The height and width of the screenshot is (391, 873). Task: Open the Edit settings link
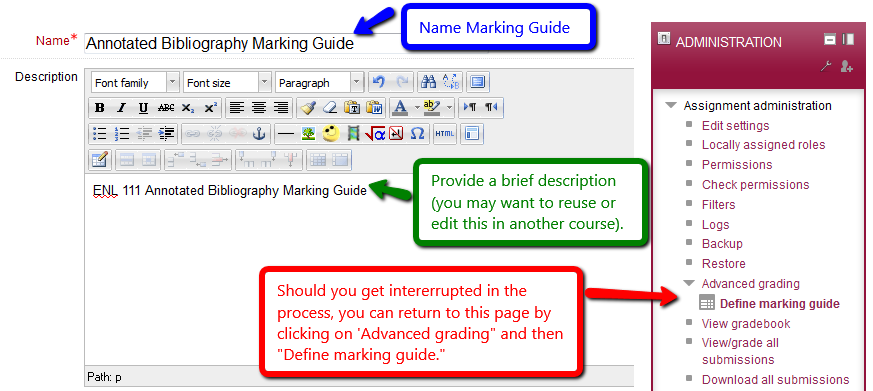pos(735,125)
